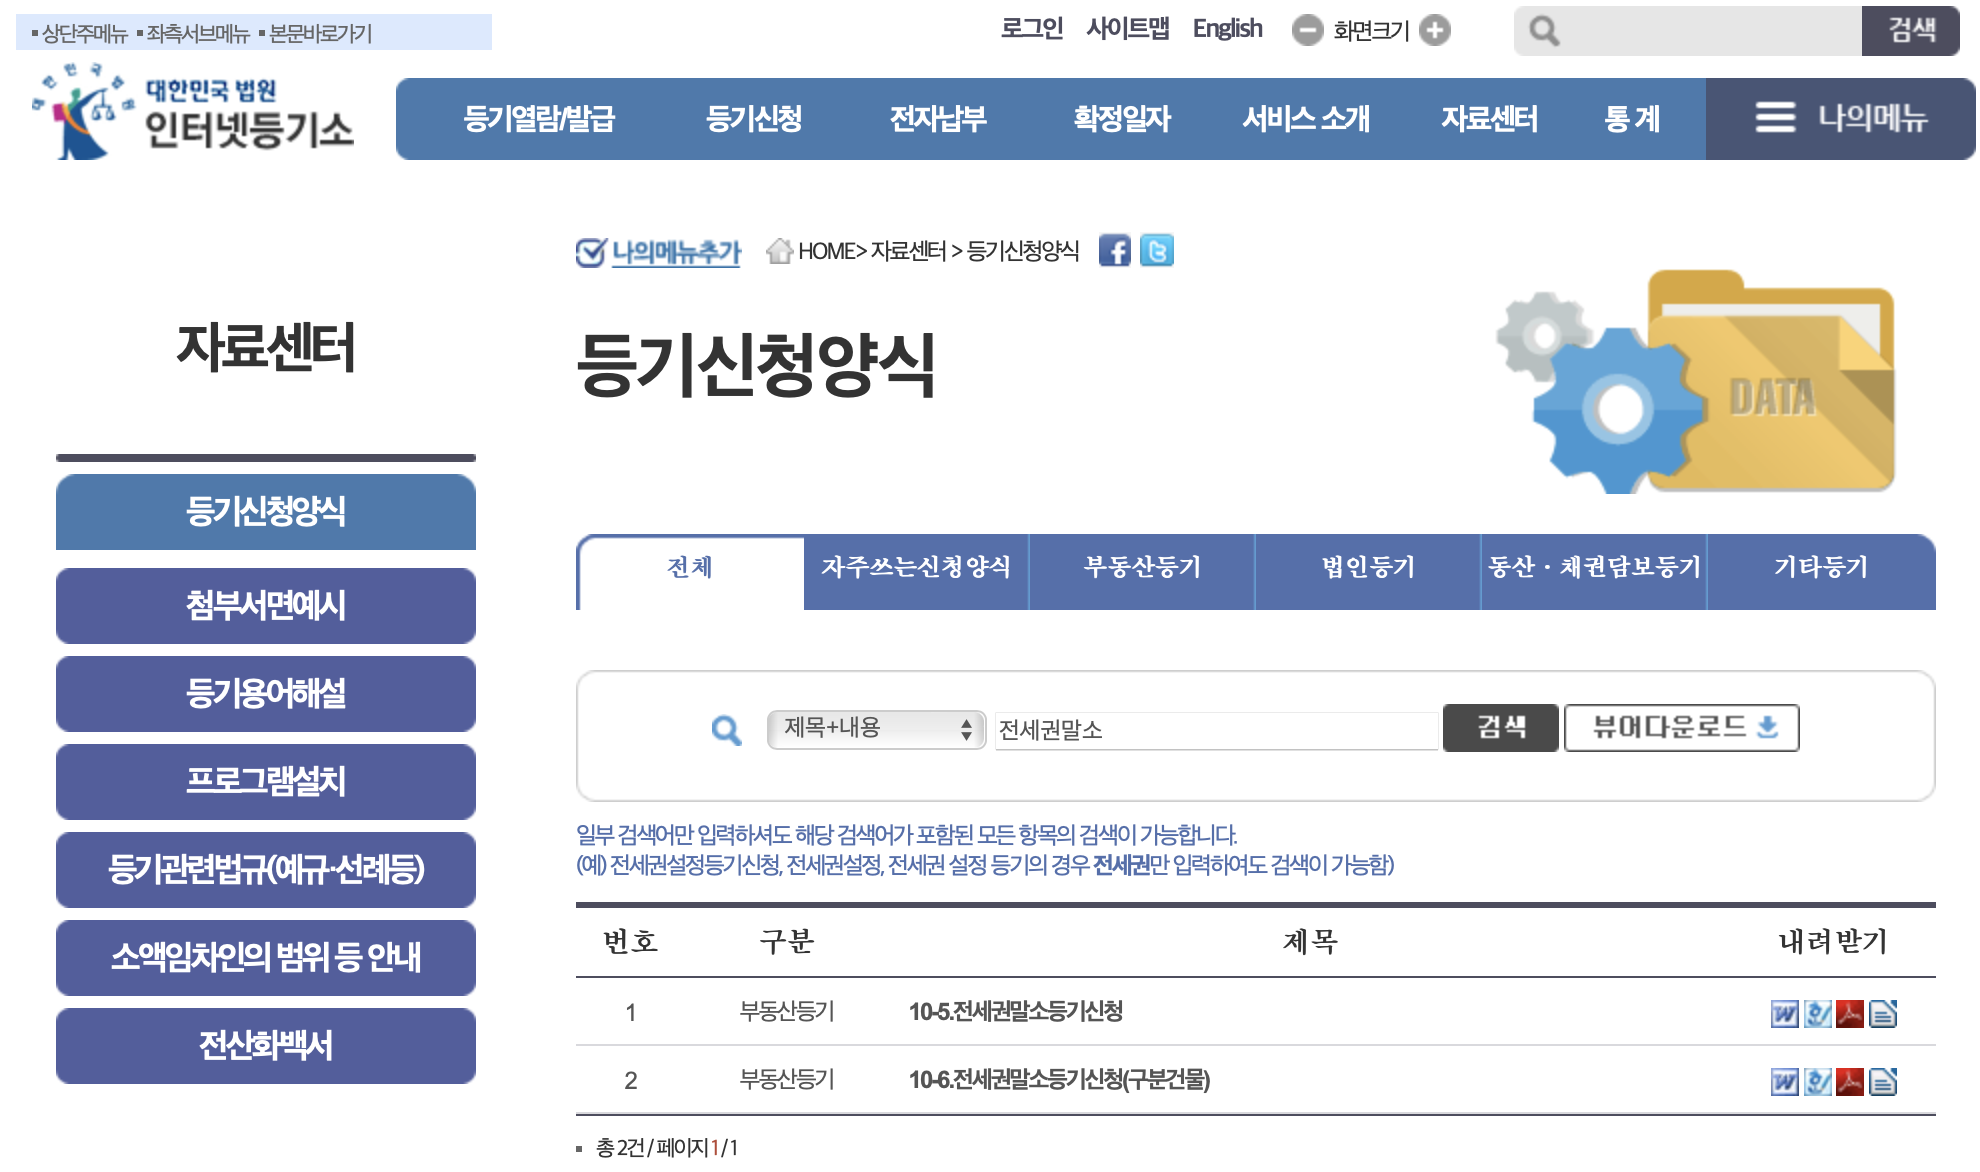Download row 1 form as Word file
The height and width of the screenshot is (1172, 1980).
pyautogui.click(x=1784, y=1014)
